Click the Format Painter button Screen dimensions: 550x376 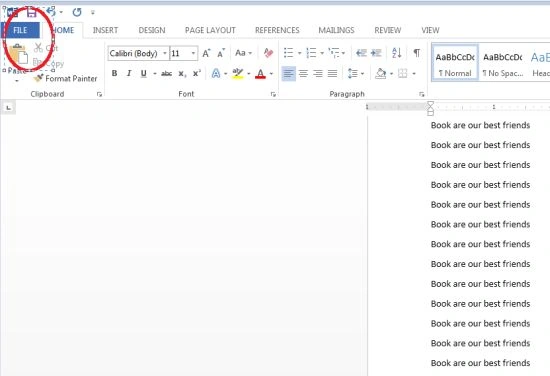[66, 78]
